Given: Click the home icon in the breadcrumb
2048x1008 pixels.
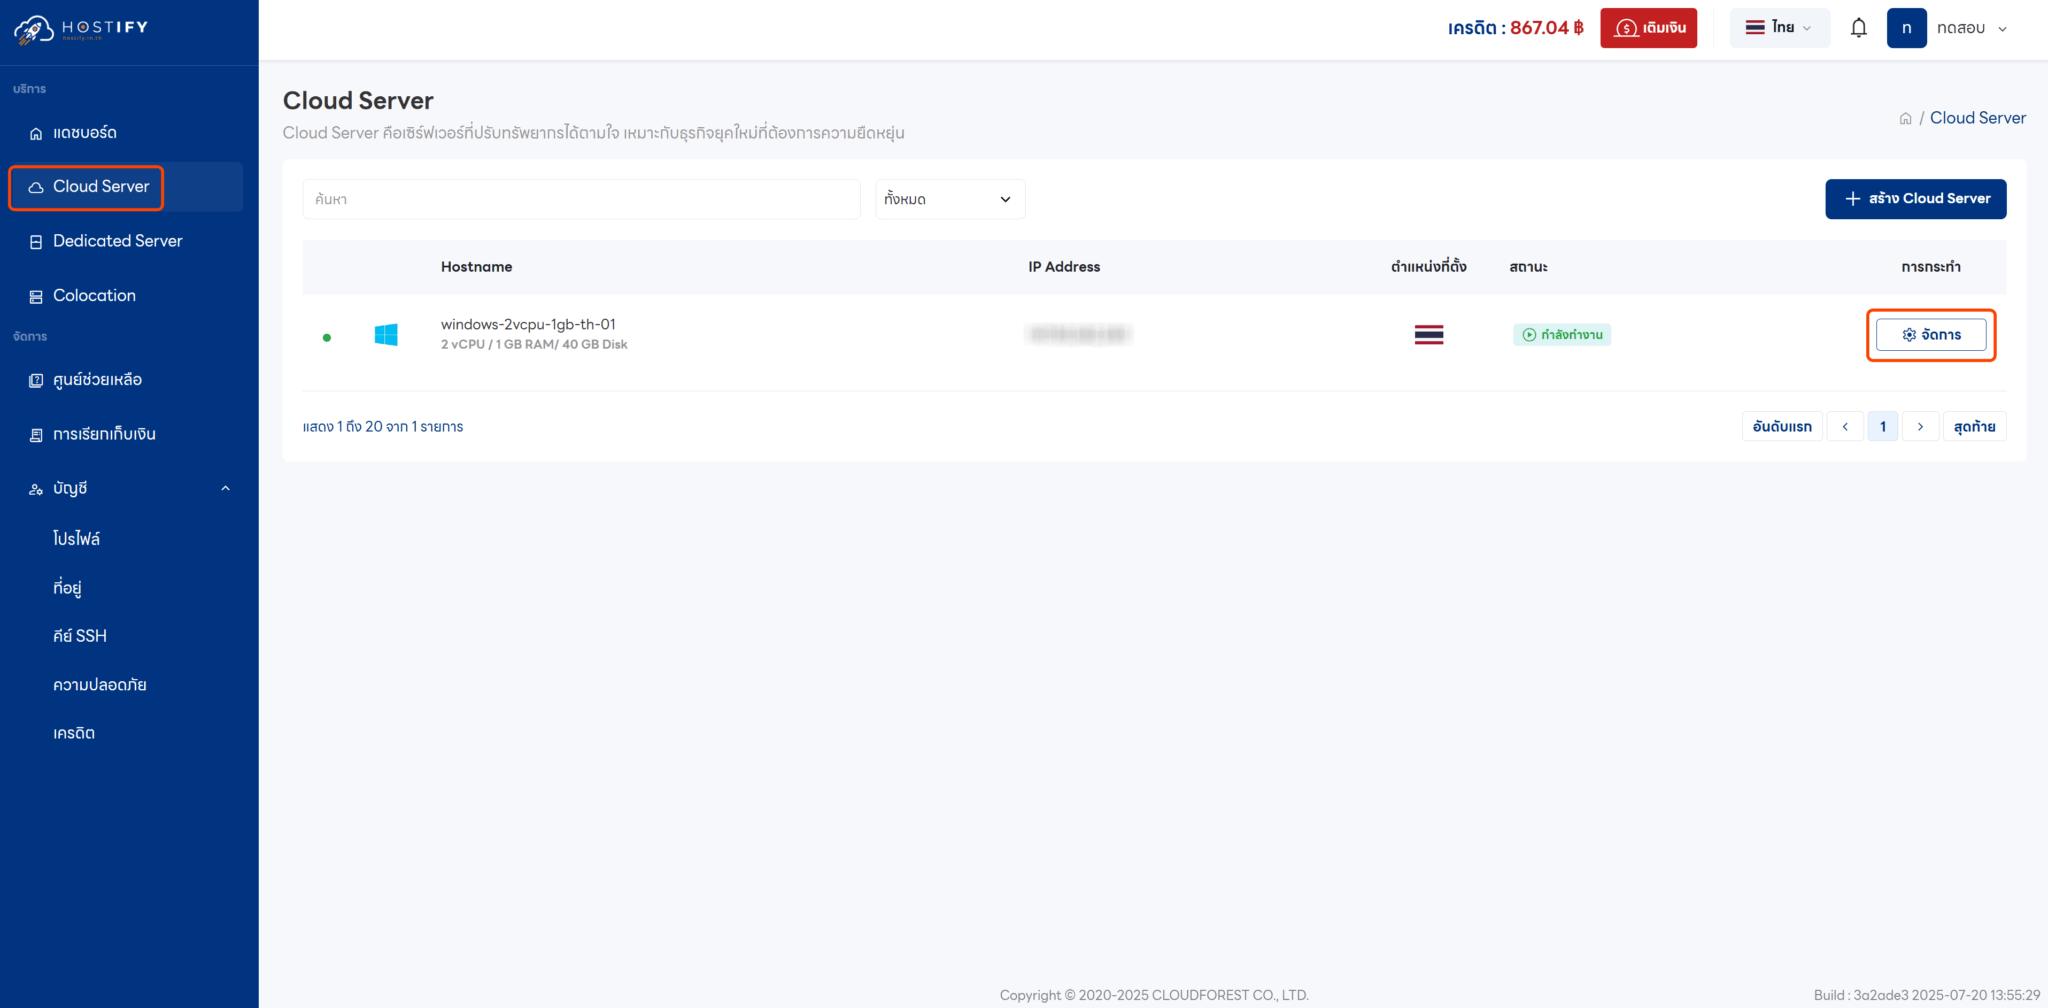Looking at the screenshot, I should pyautogui.click(x=1906, y=117).
